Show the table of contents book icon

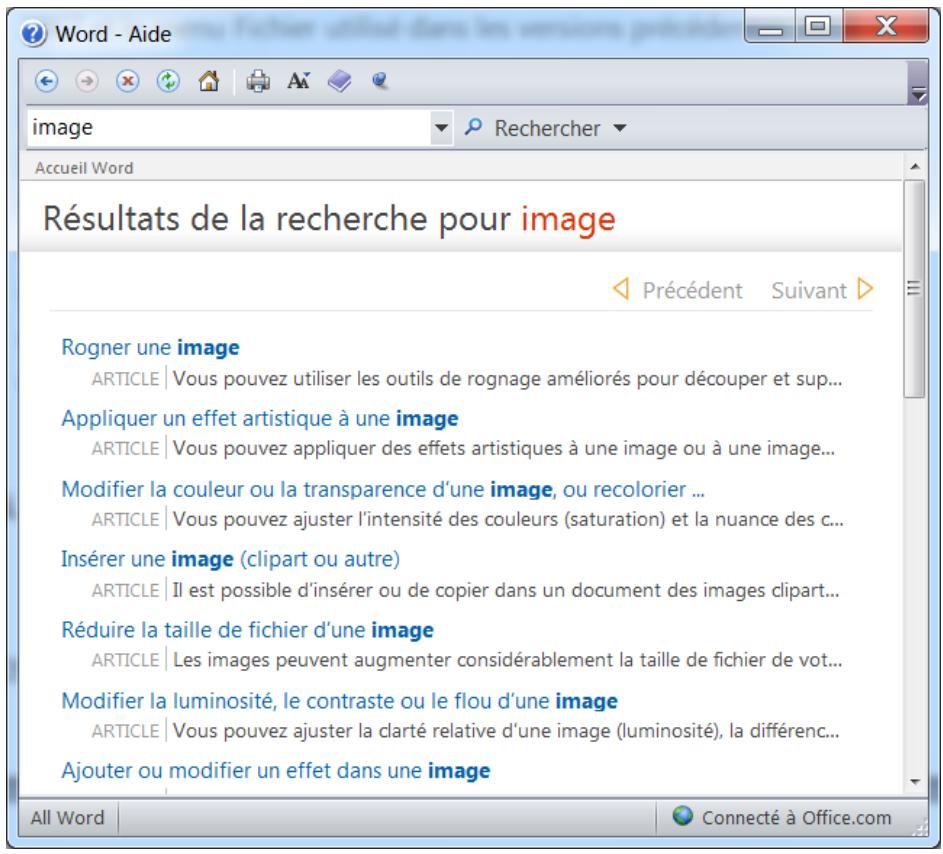[x=339, y=81]
